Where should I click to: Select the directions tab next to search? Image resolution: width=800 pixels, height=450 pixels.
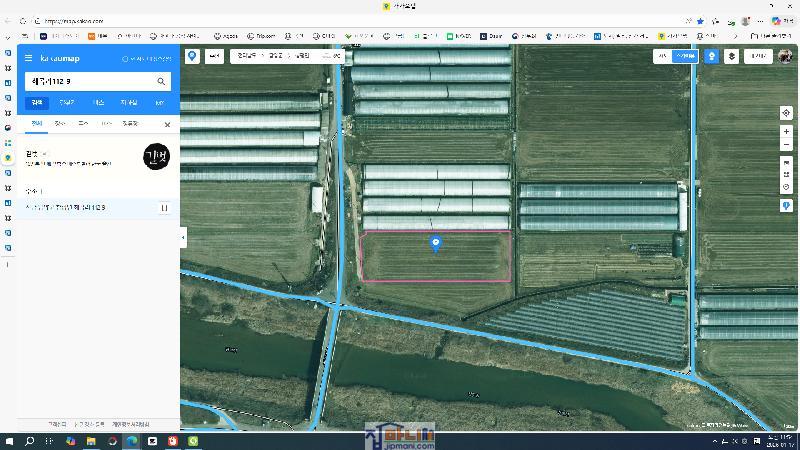point(67,102)
